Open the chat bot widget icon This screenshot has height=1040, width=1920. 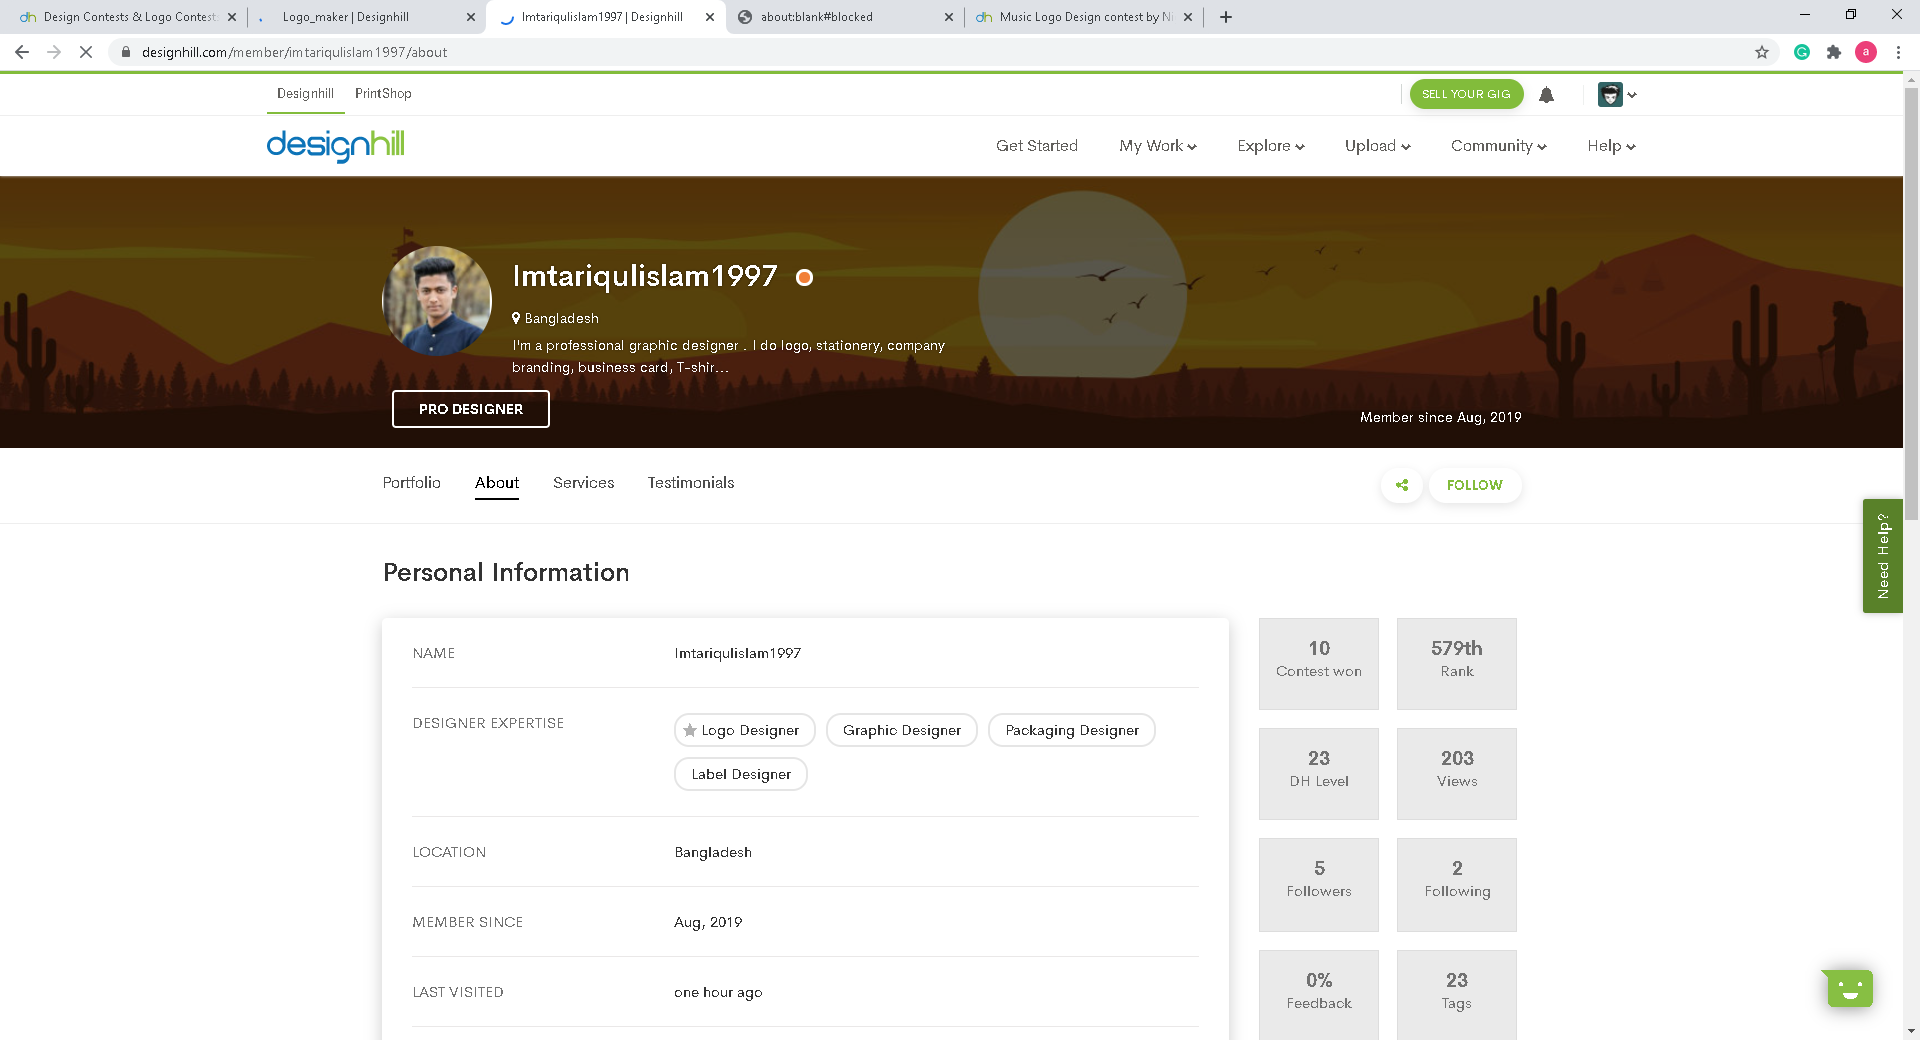pyautogui.click(x=1849, y=988)
